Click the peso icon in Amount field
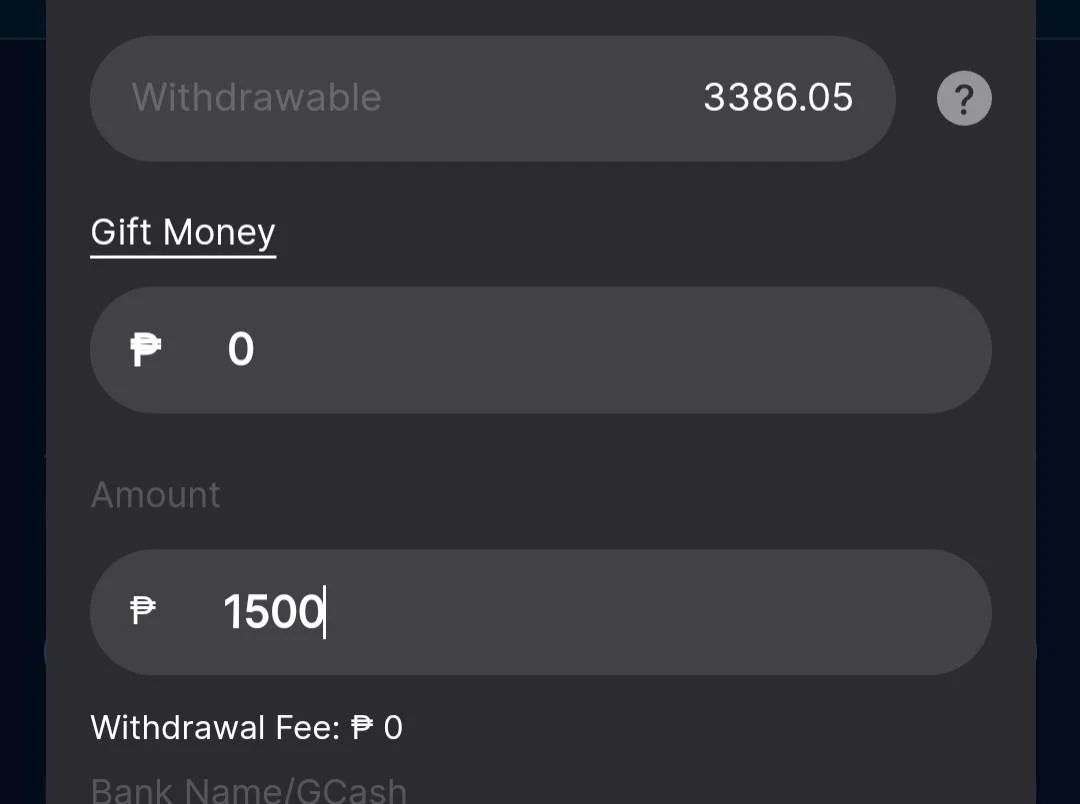The image size is (1080, 804). pyautogui.click(x=143, y=610)
